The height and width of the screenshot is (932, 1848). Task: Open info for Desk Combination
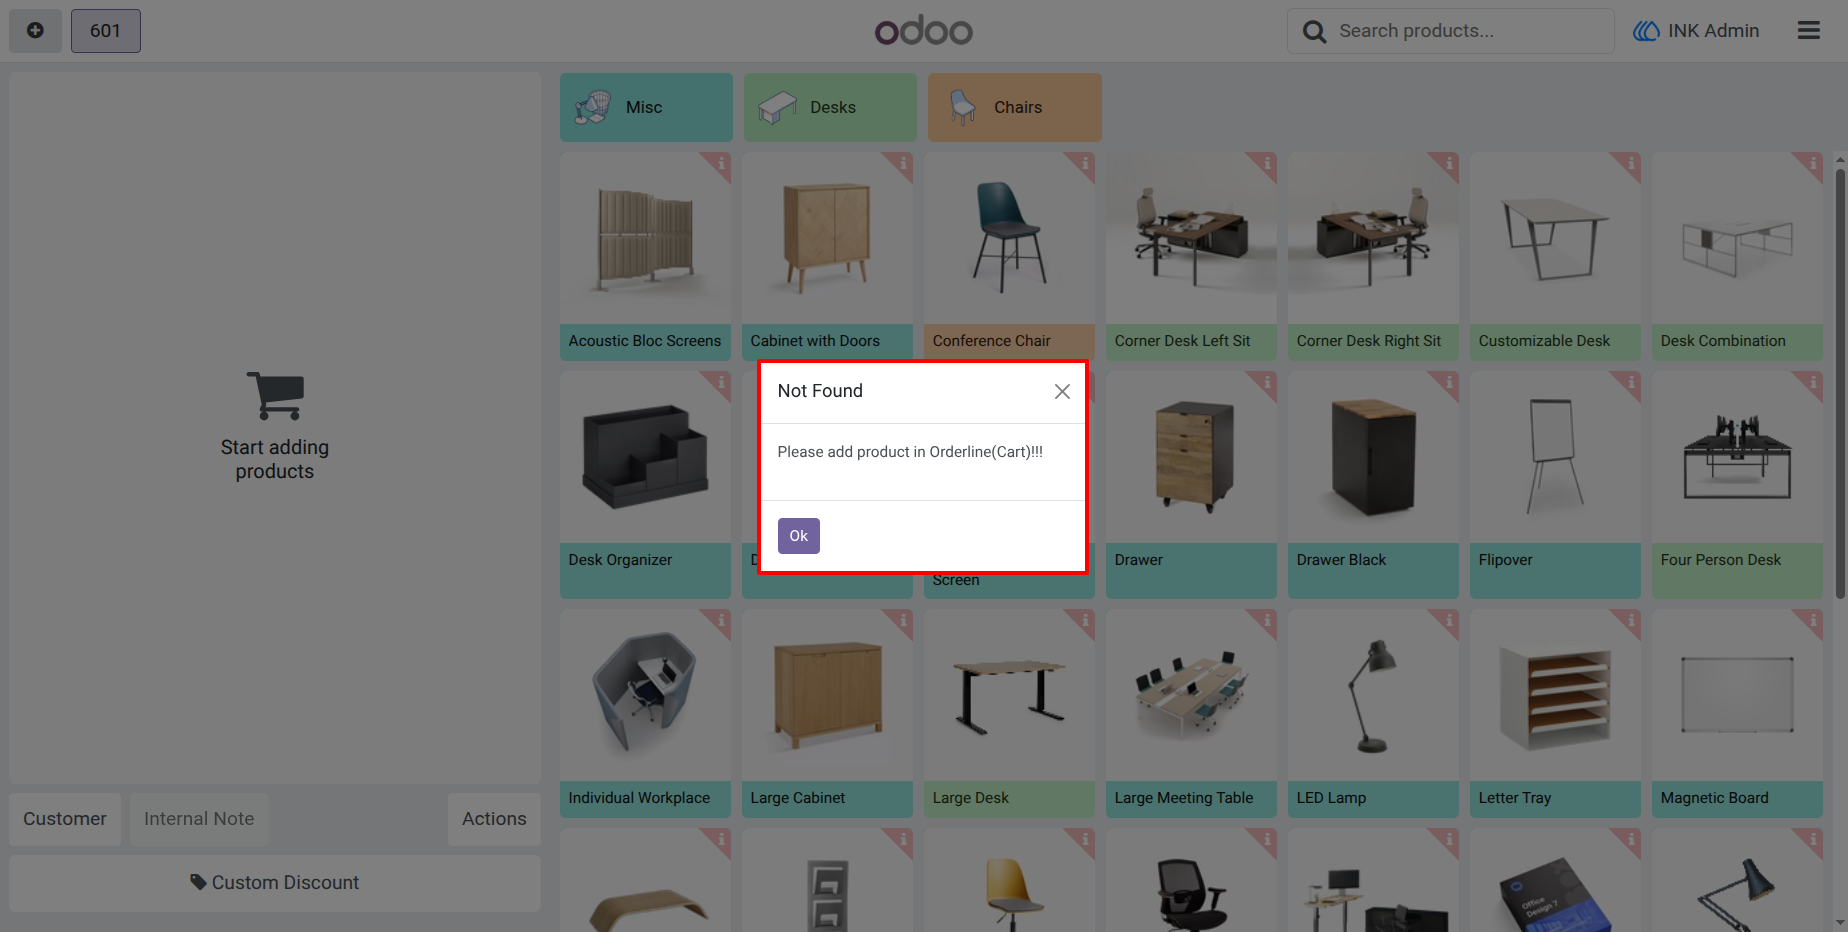pyautogui.click(x=1811, y=164)
